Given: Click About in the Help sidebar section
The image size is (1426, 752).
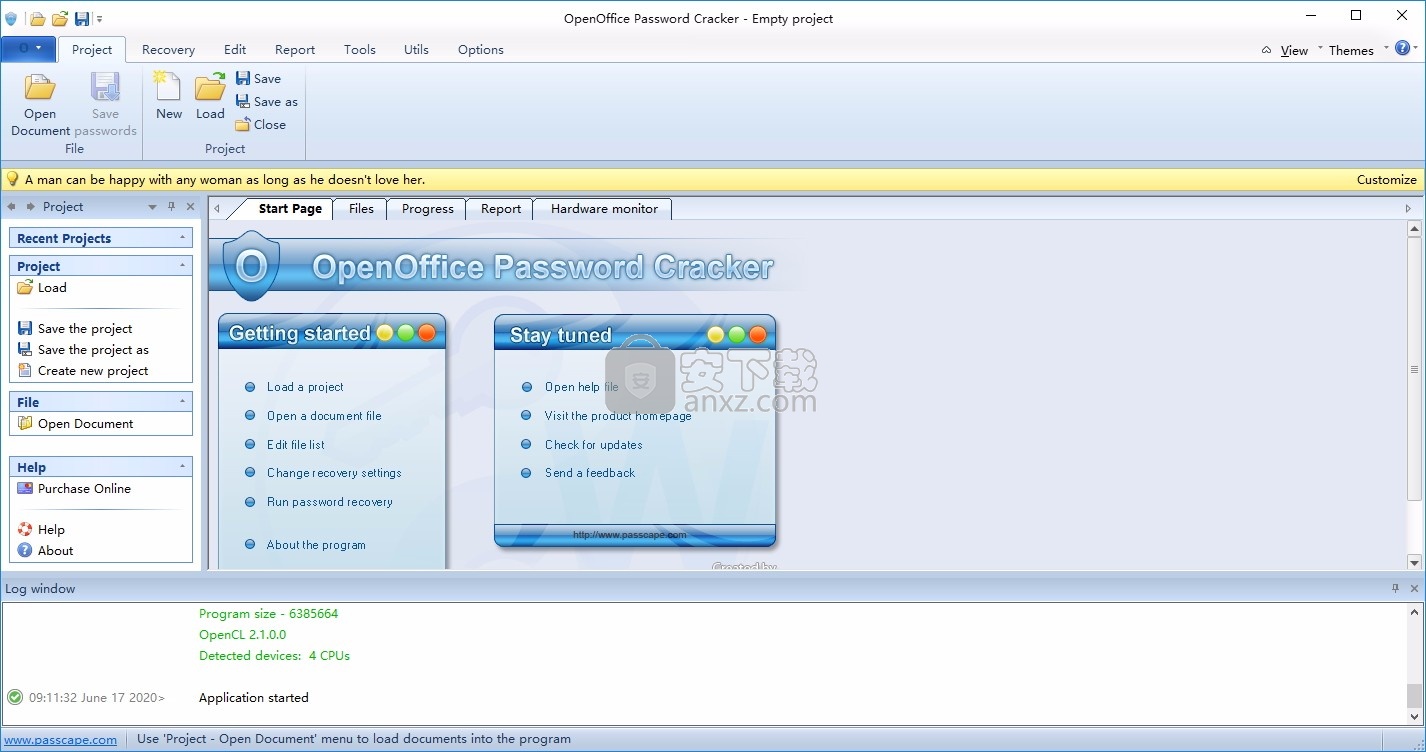Looking at the screenshot, I should [45, 550].
